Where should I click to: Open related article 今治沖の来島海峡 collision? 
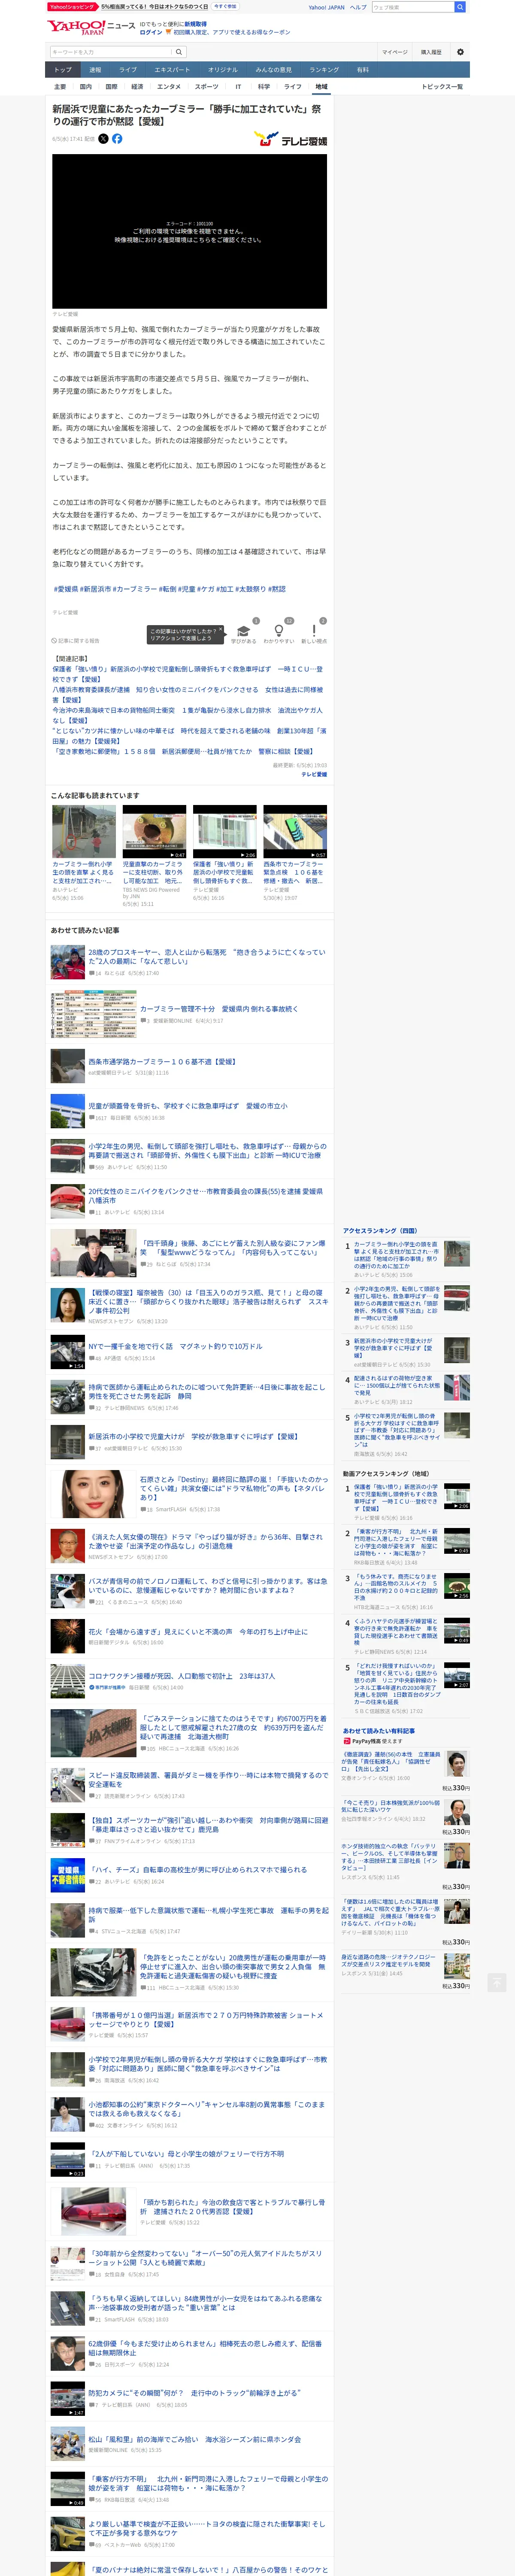point(188,715)
